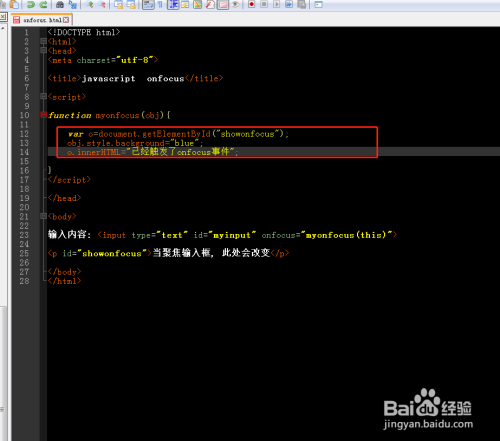Viewport: 500px width, 441px height.
Task: Click the obj.style.background="blue" line
Action: 135,143
